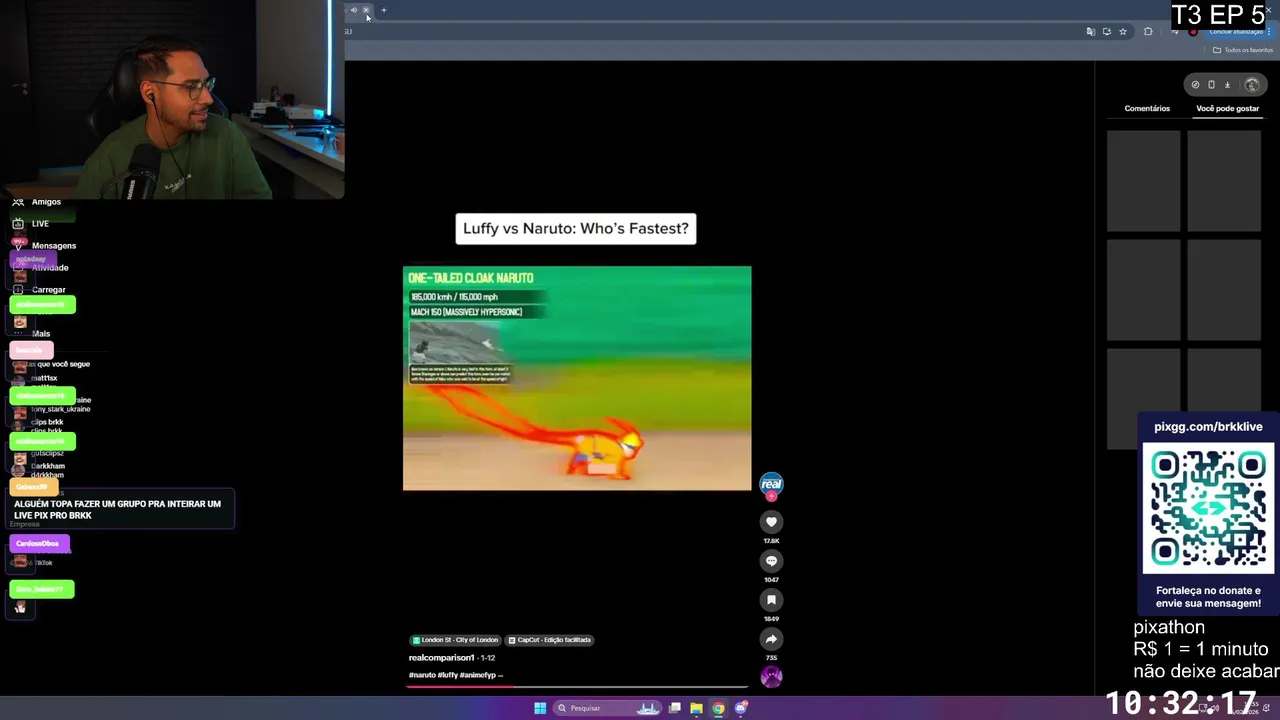Open the #naruto hashtag
The width and height of the screenshot is (1280, 720).
(x=421, y=675)
